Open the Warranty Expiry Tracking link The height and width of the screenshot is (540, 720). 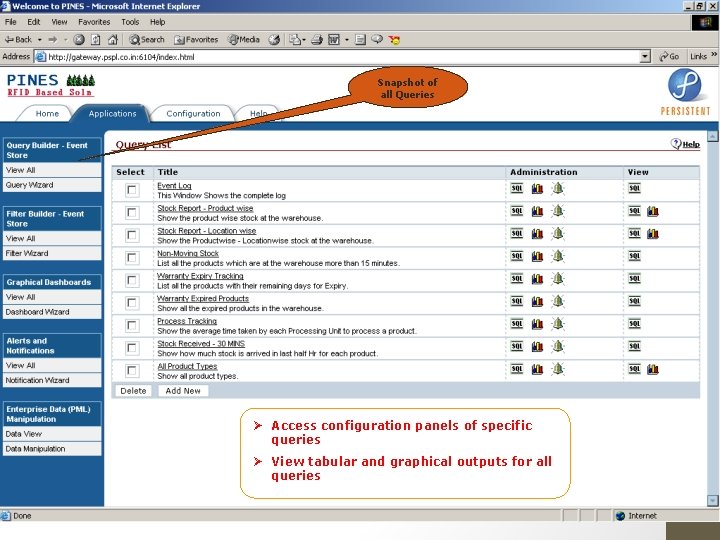coord(200,276)
